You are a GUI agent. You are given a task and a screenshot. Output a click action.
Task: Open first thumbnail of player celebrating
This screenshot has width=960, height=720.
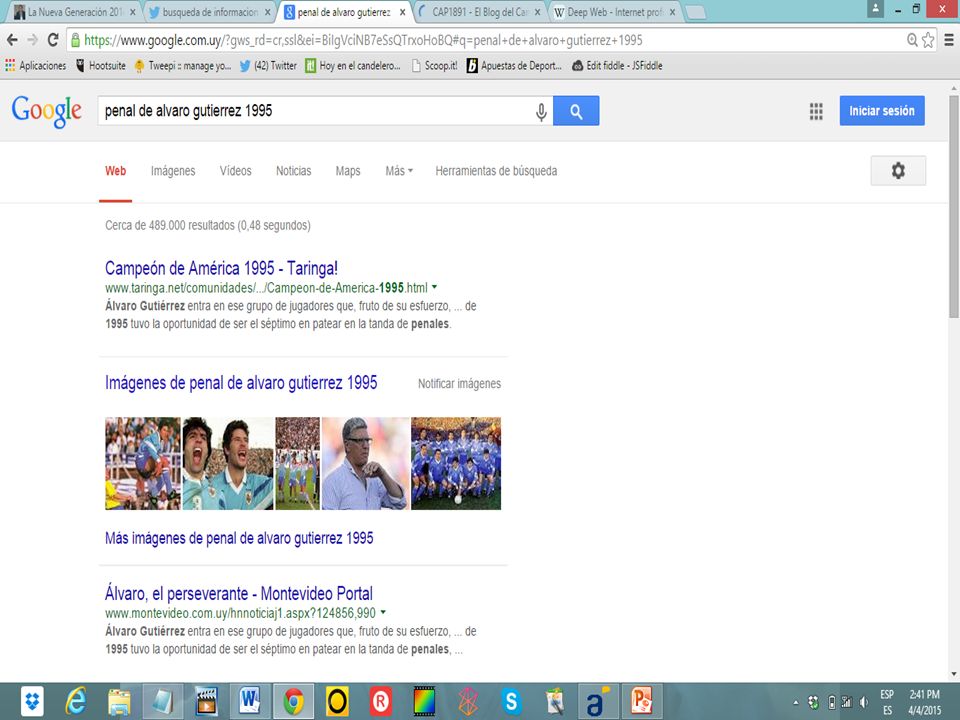point(143,463)
